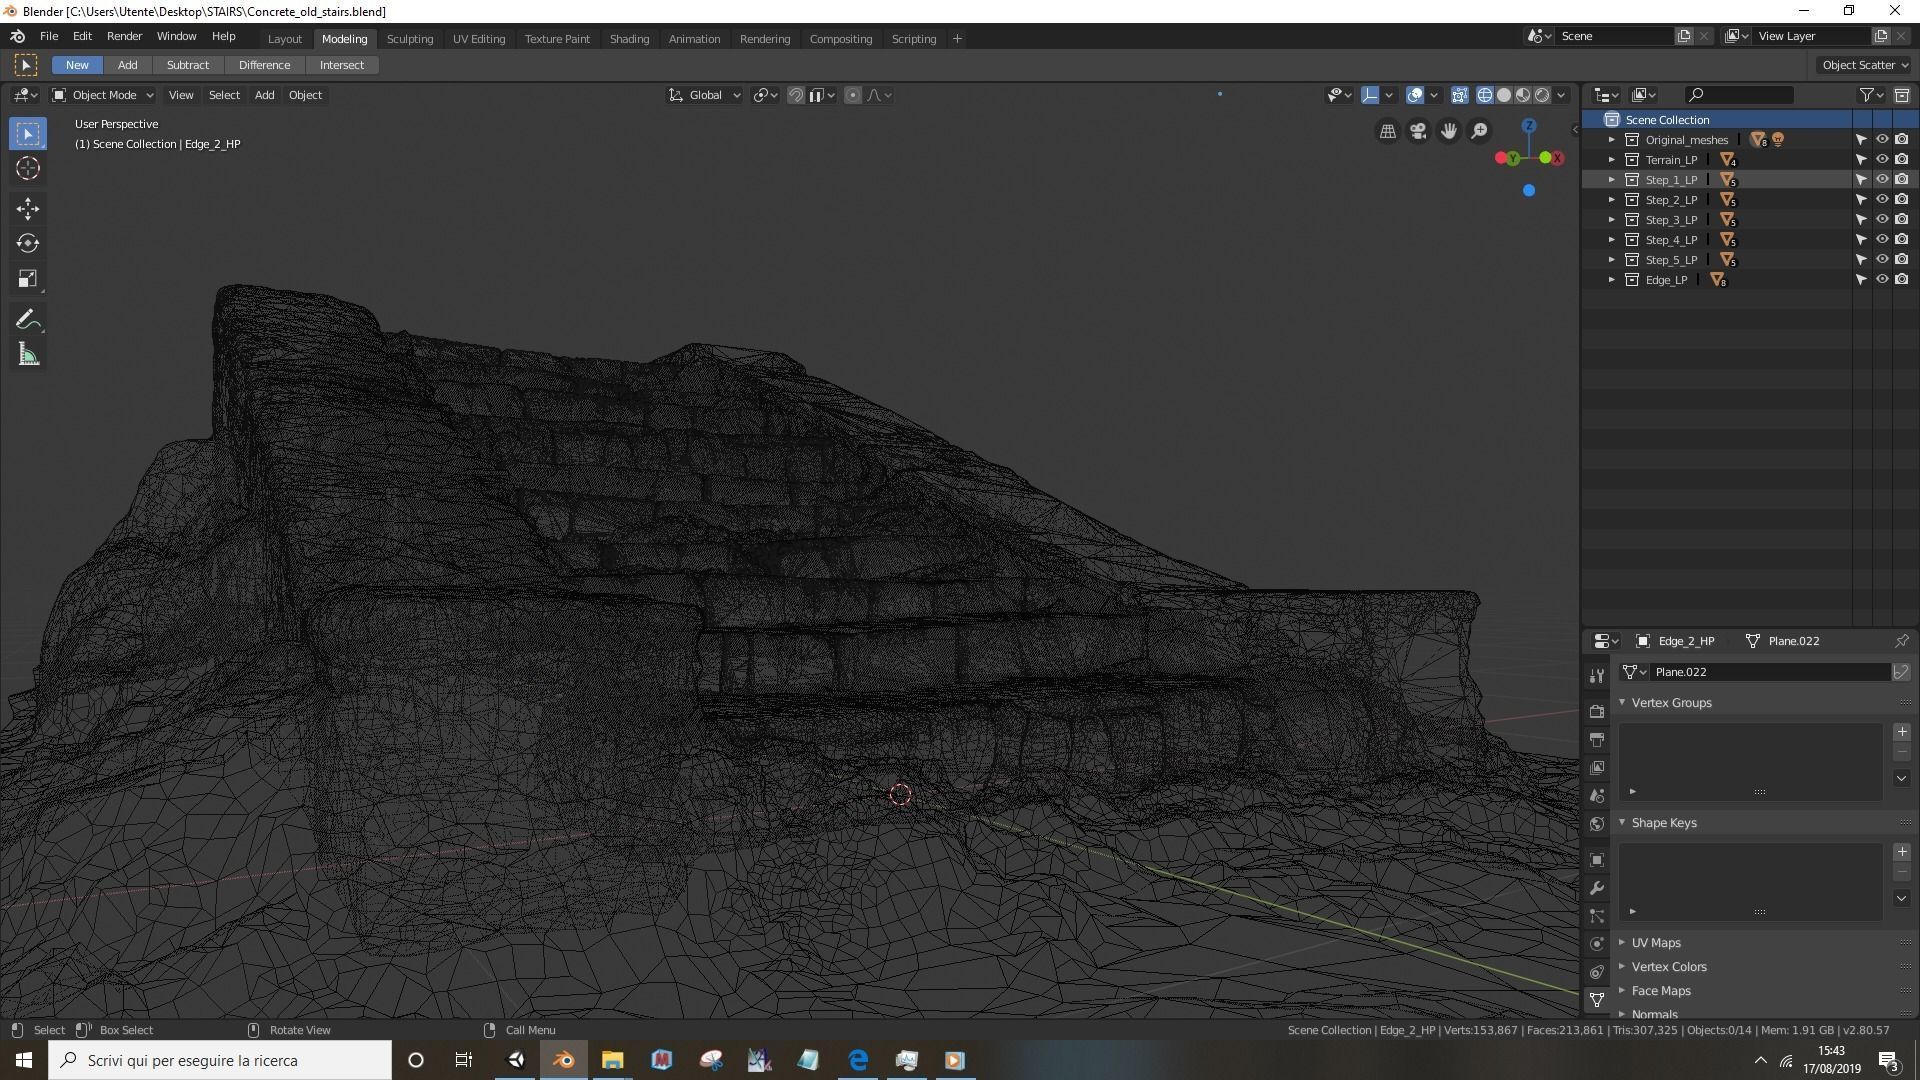
Task: Open the viewport Object menu
Action: (305, 95)
